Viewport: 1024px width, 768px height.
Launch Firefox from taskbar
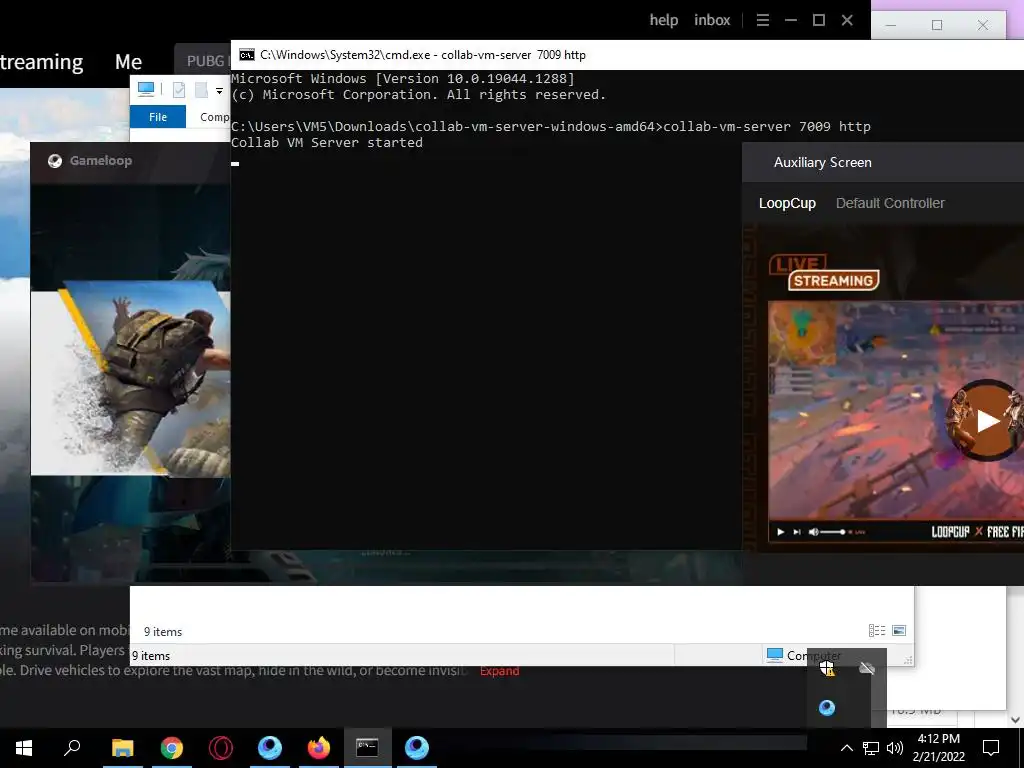point(319,748)
